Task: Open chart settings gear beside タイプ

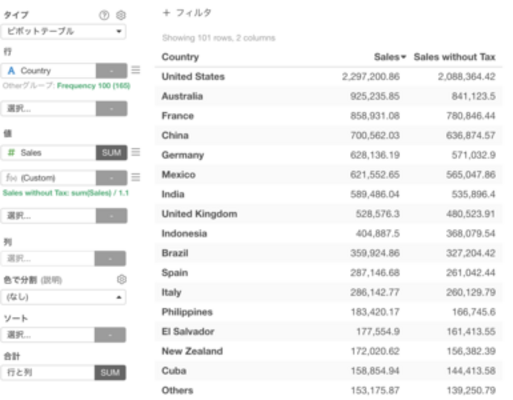Action: (121, 15)
